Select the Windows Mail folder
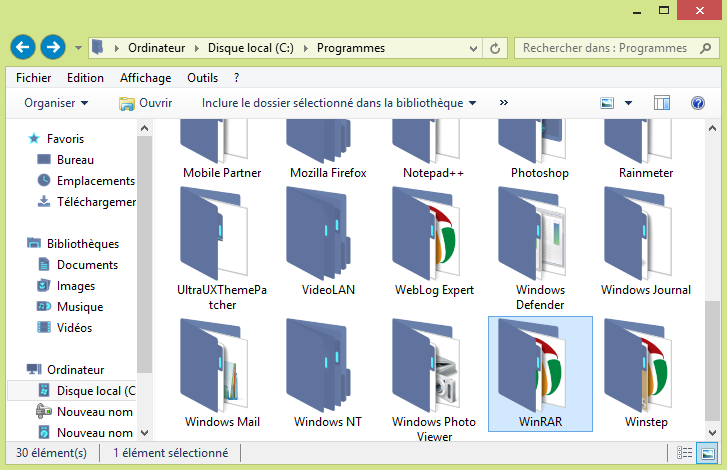The width and height of the screenshot is (727, 470). pyautogui.click(x=222, y=374)
